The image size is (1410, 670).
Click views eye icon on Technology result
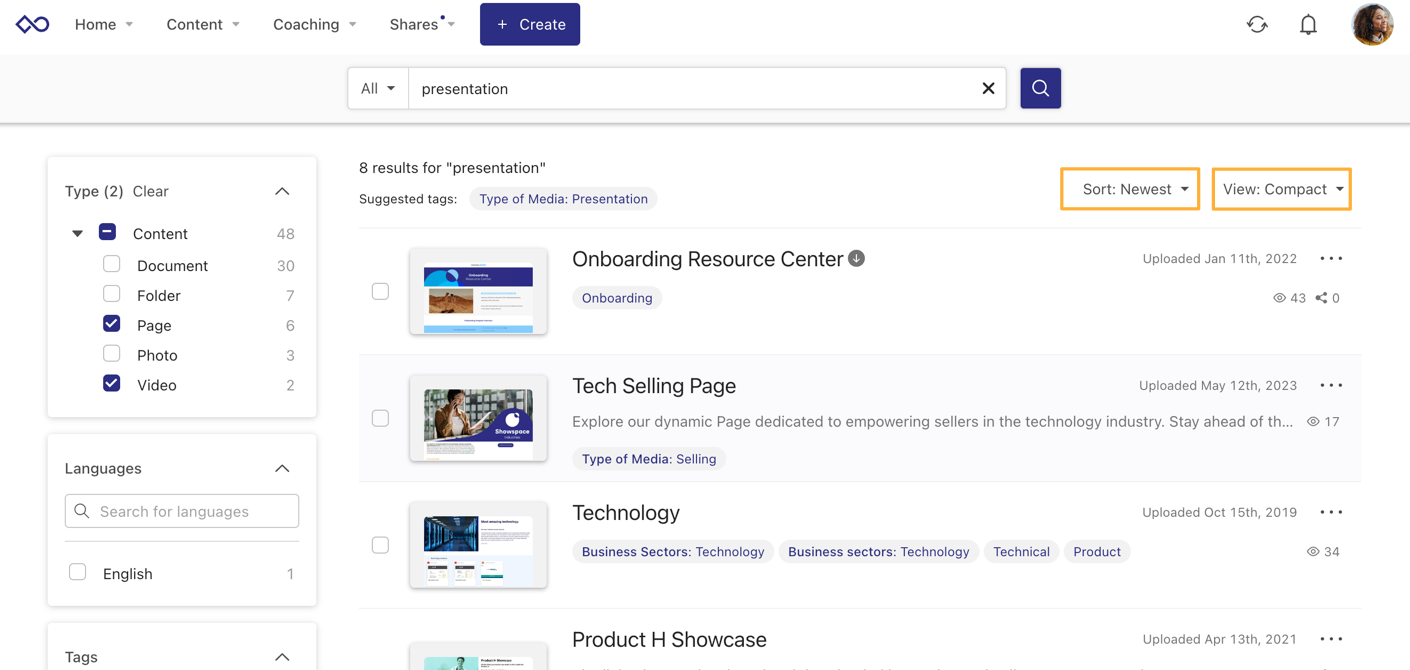[1313, 552]
